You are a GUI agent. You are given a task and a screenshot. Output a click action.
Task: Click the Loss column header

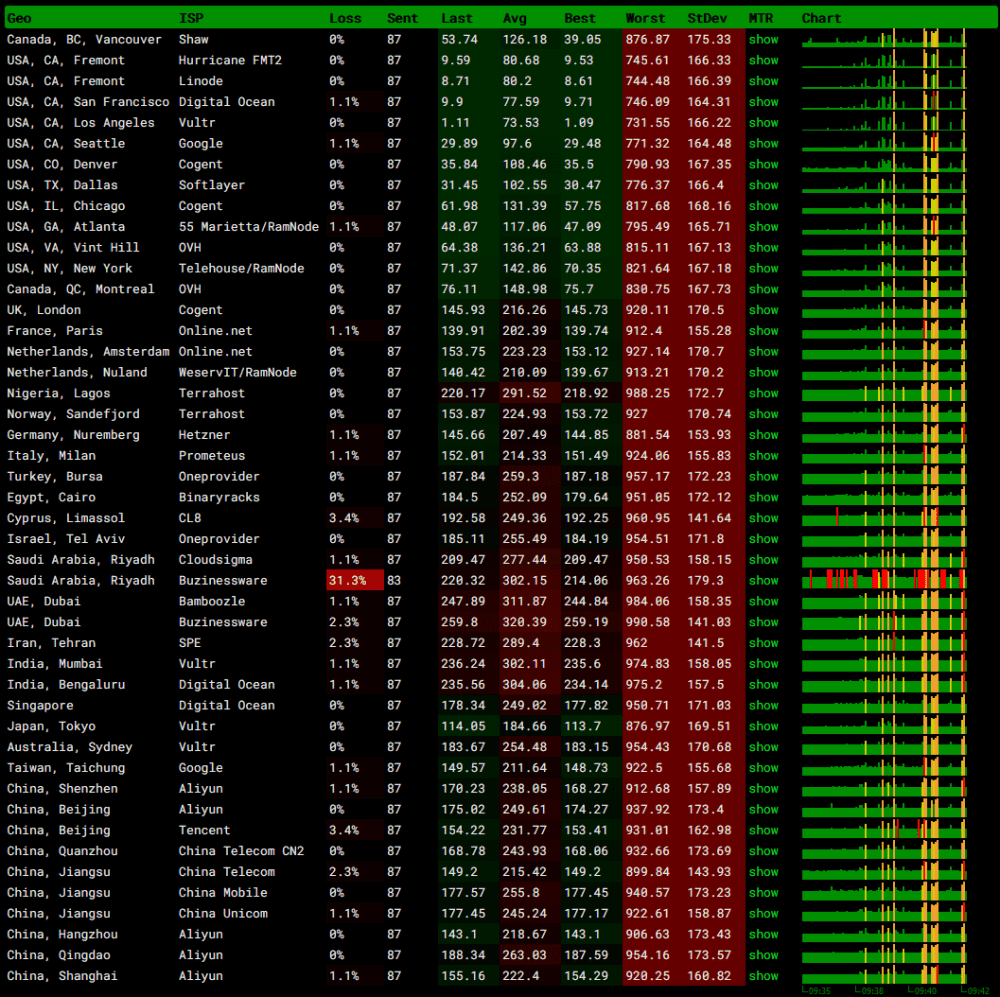click(x=346, y=18)
